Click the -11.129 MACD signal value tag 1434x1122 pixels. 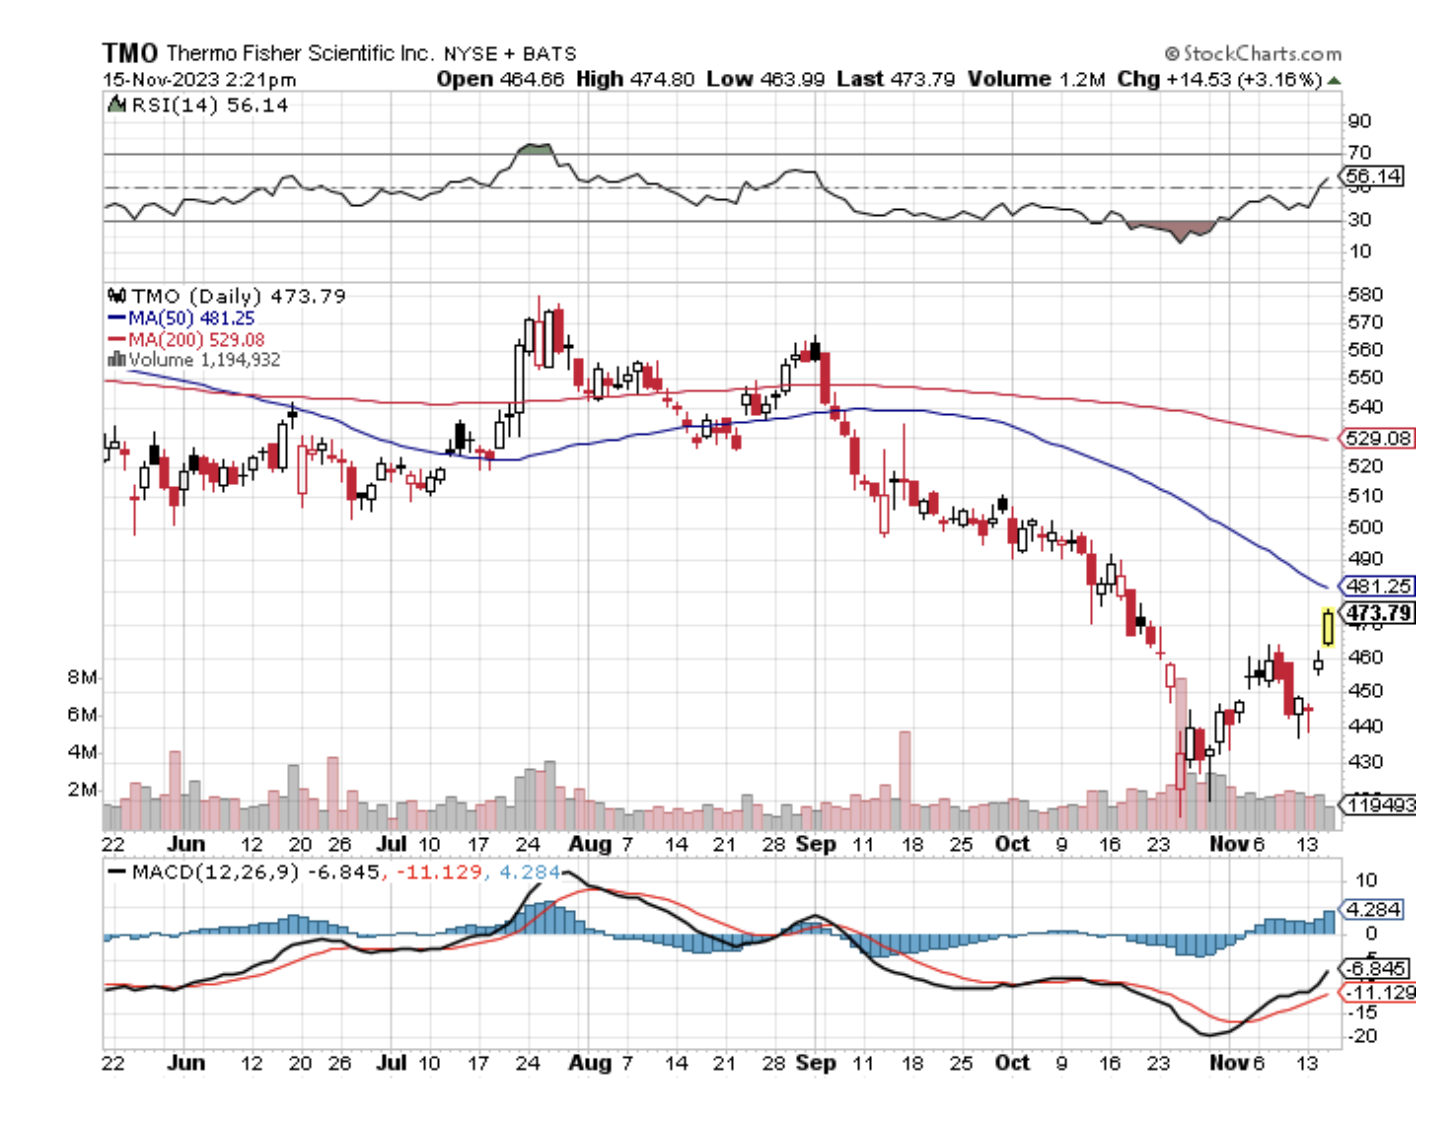pyautogui.click(x=1380, y=992)
